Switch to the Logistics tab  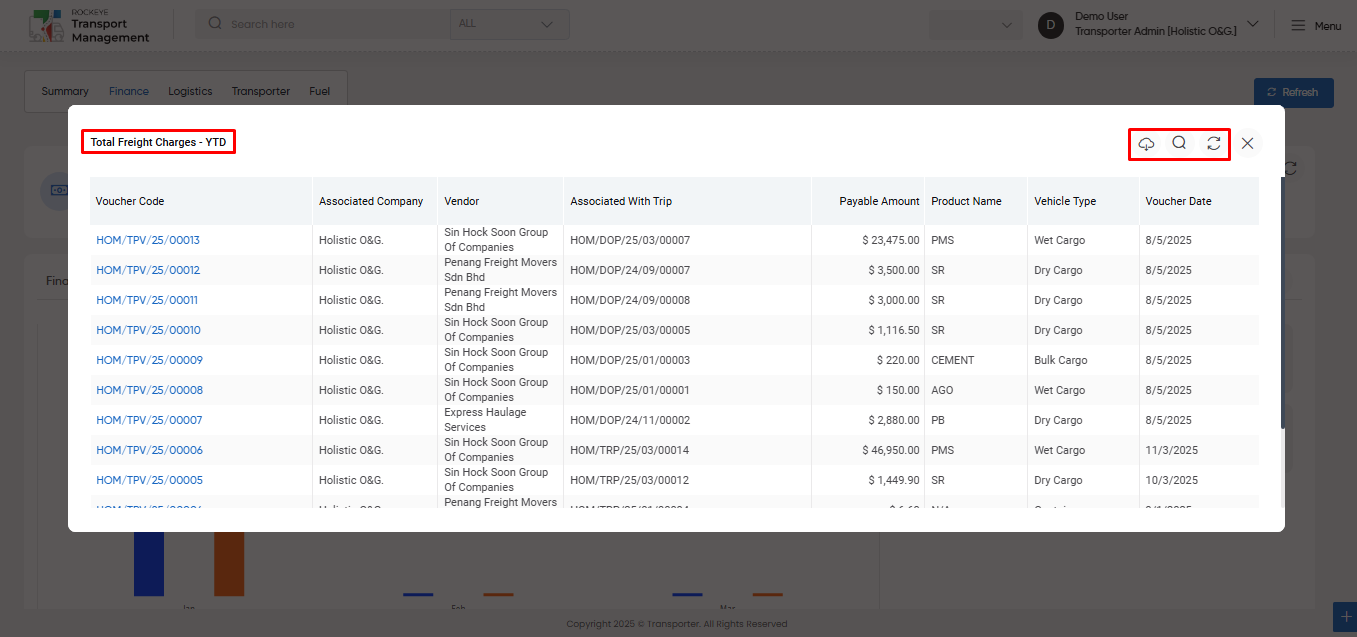point(190,91)
